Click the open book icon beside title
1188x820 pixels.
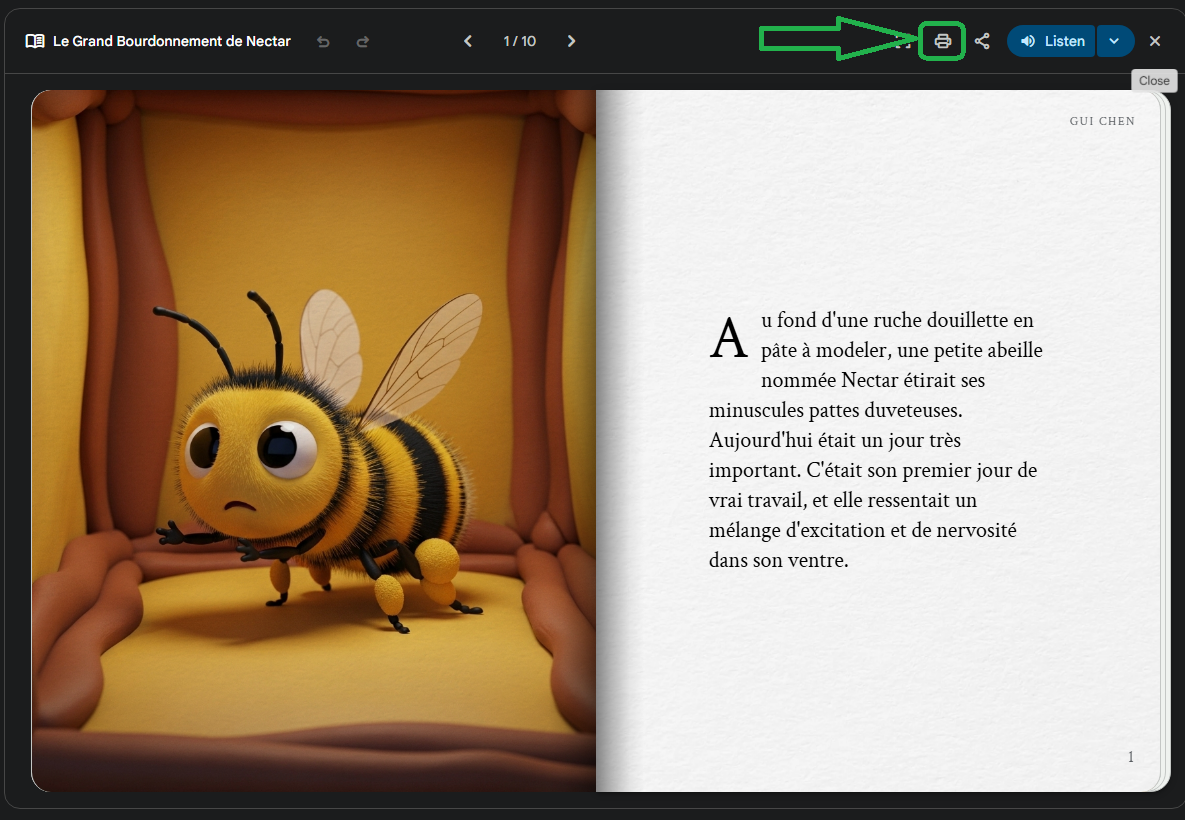35,41
